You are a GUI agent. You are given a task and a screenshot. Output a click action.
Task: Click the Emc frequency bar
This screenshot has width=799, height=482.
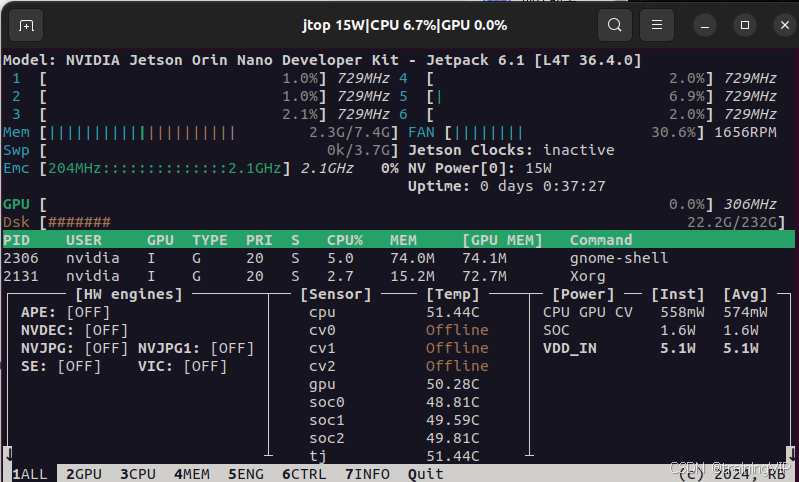click(165, 168)
